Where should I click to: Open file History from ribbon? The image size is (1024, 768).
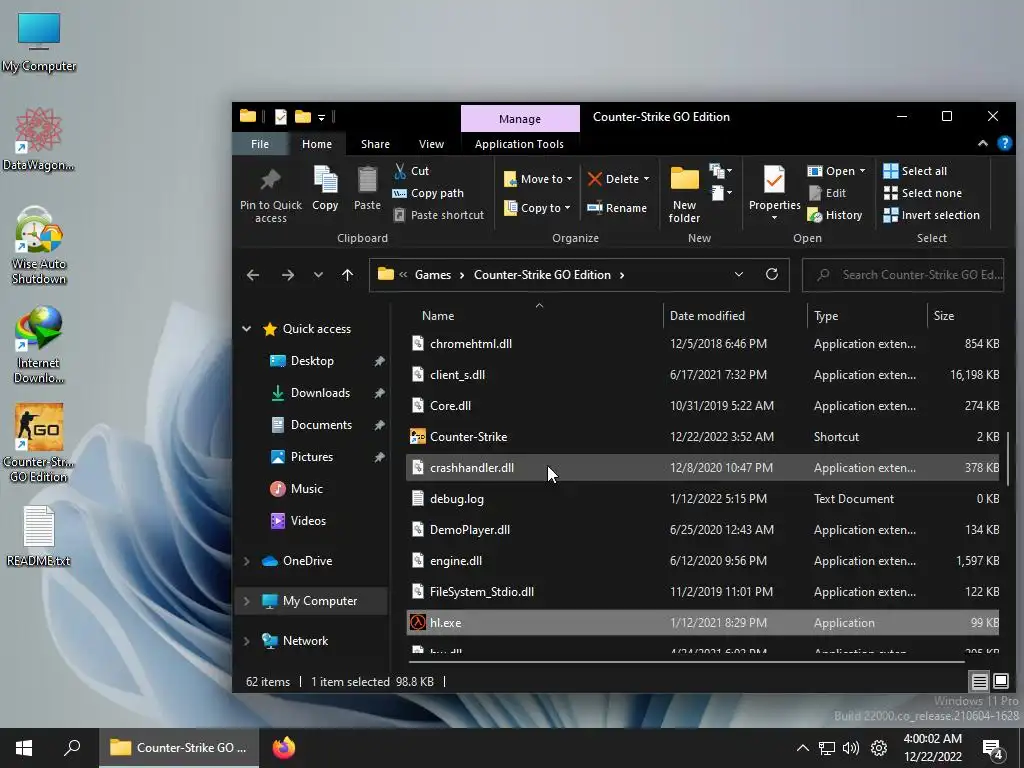835,215
